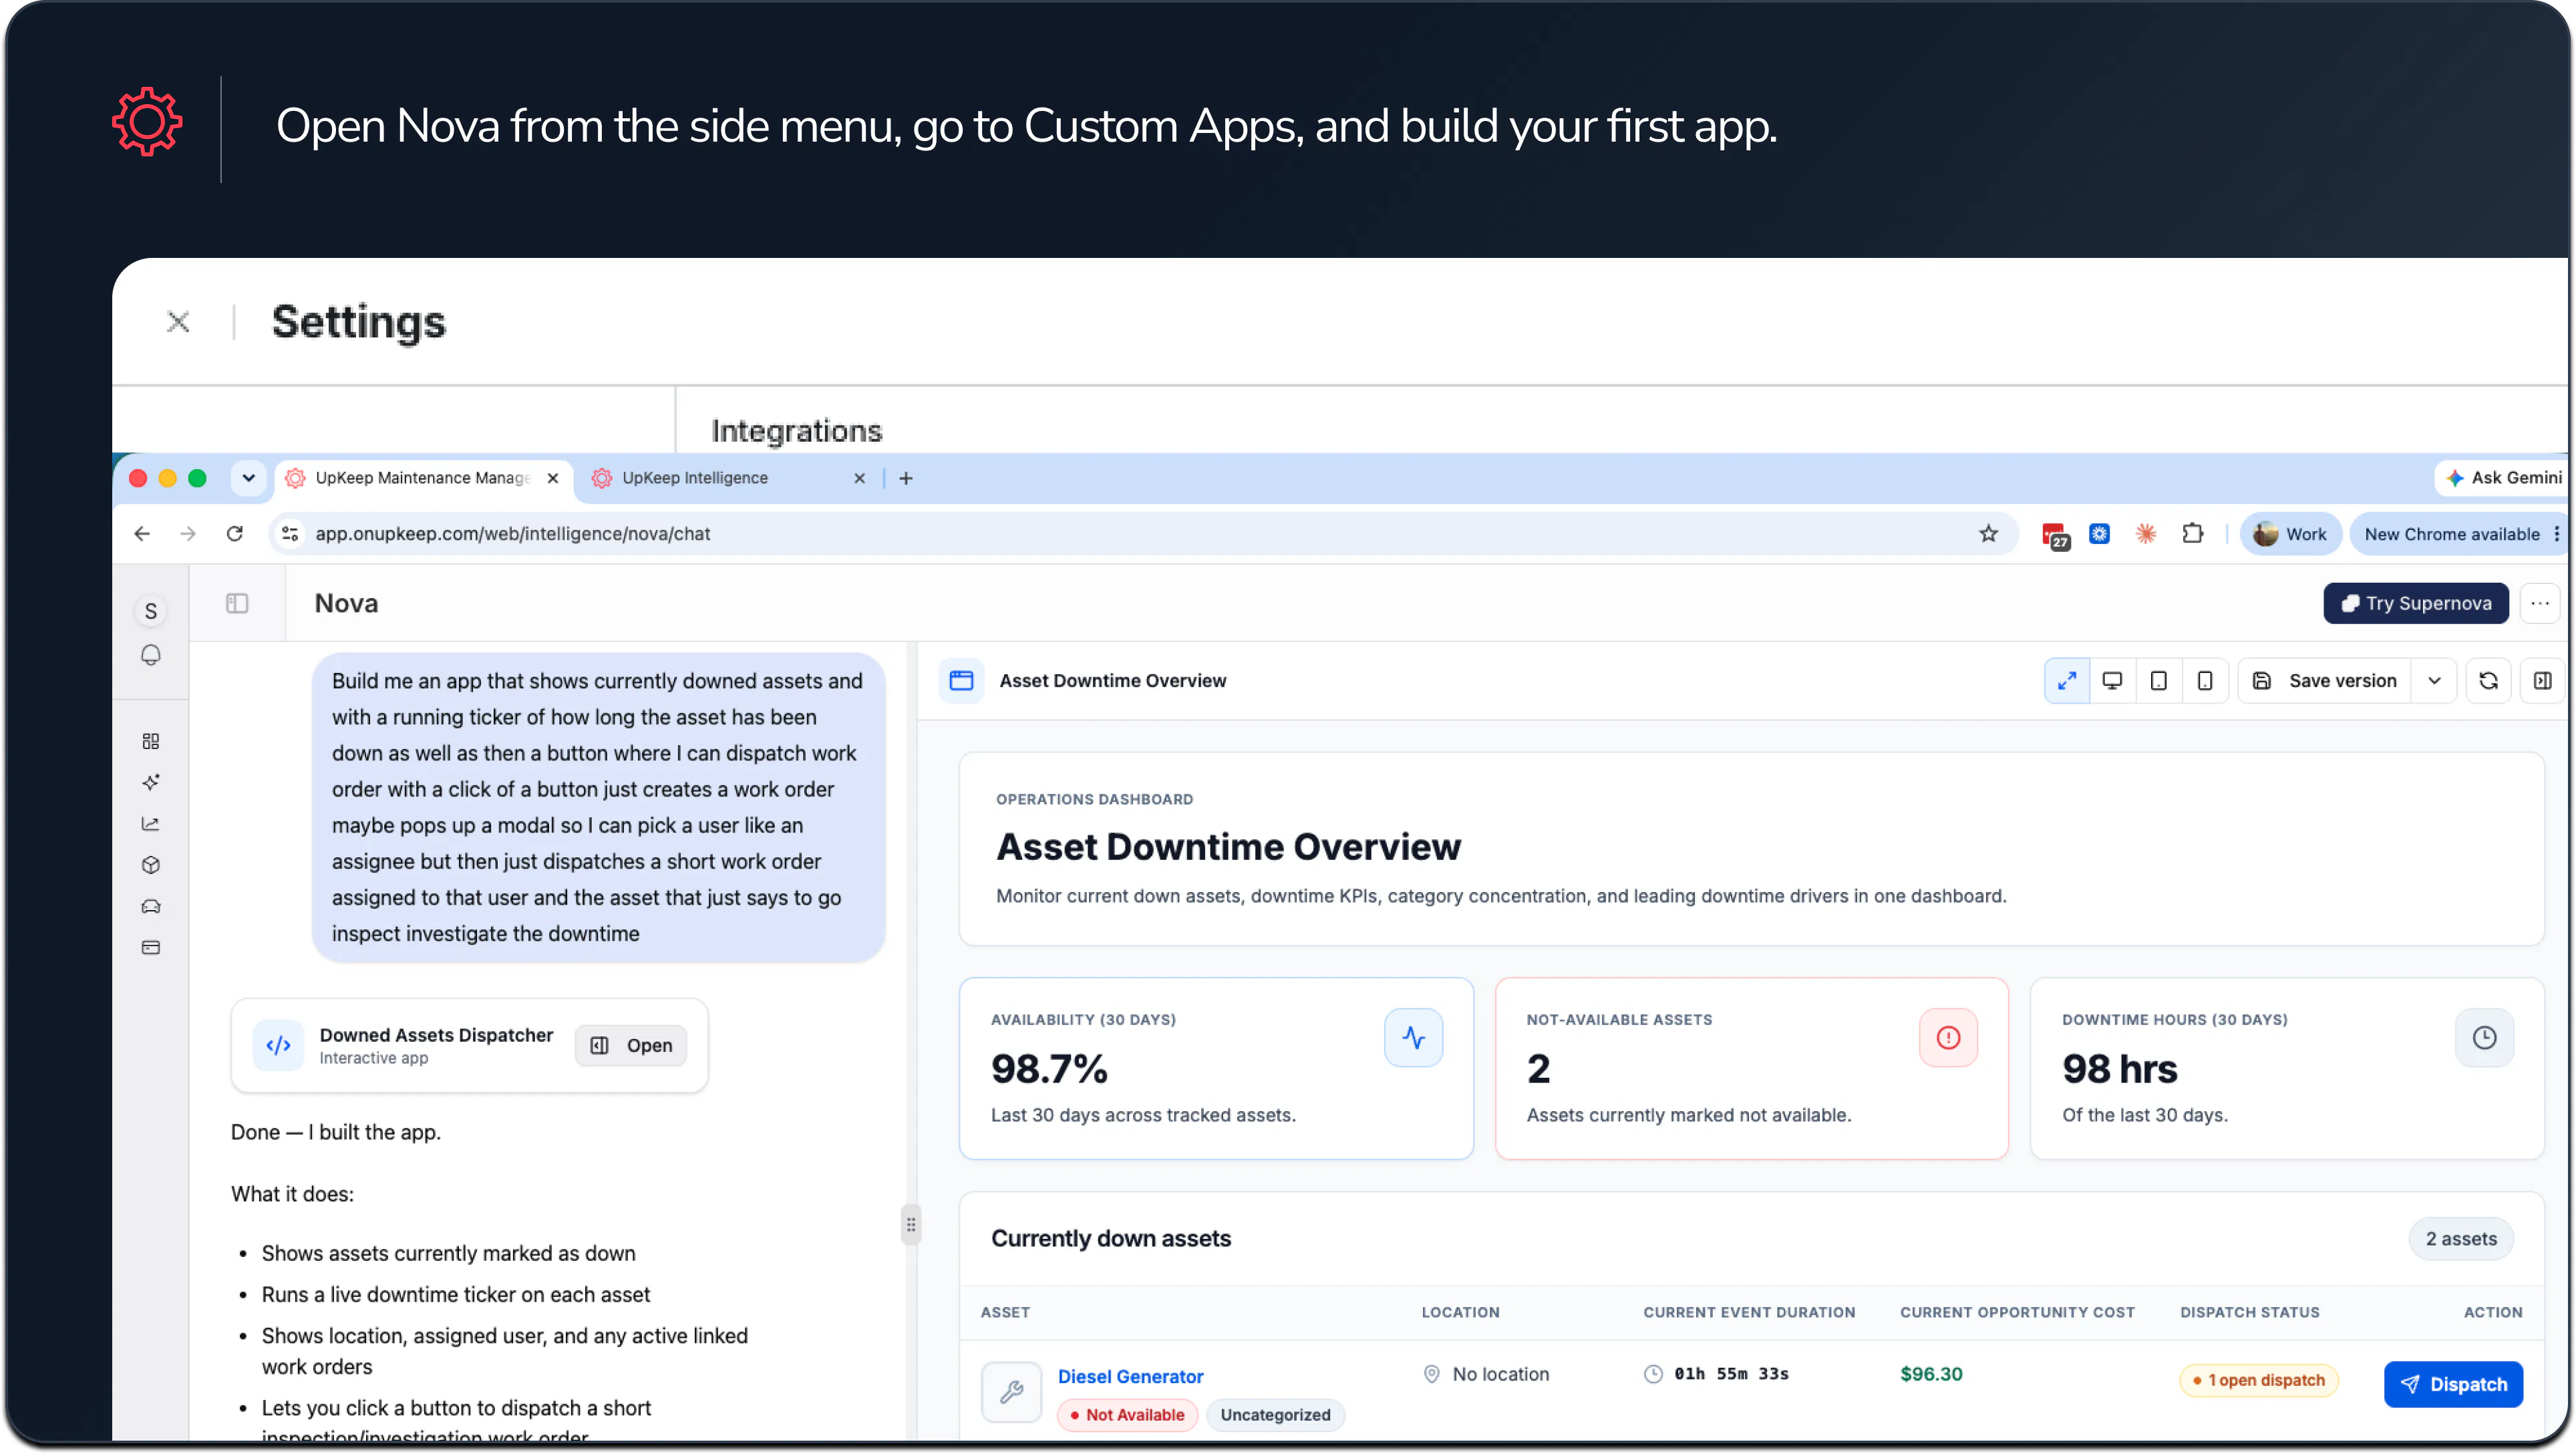Click the code icon on Downed Assets Dispatcher
This screenshot has height=1454, width=2576.
click(278, 1045)
